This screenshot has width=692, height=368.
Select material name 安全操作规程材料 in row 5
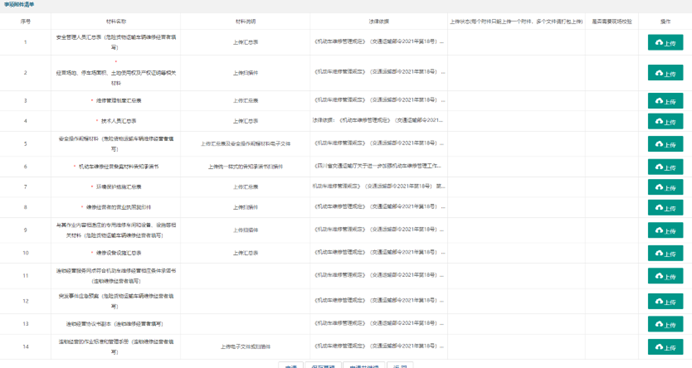pyautogui.click(x=116, y=144)
